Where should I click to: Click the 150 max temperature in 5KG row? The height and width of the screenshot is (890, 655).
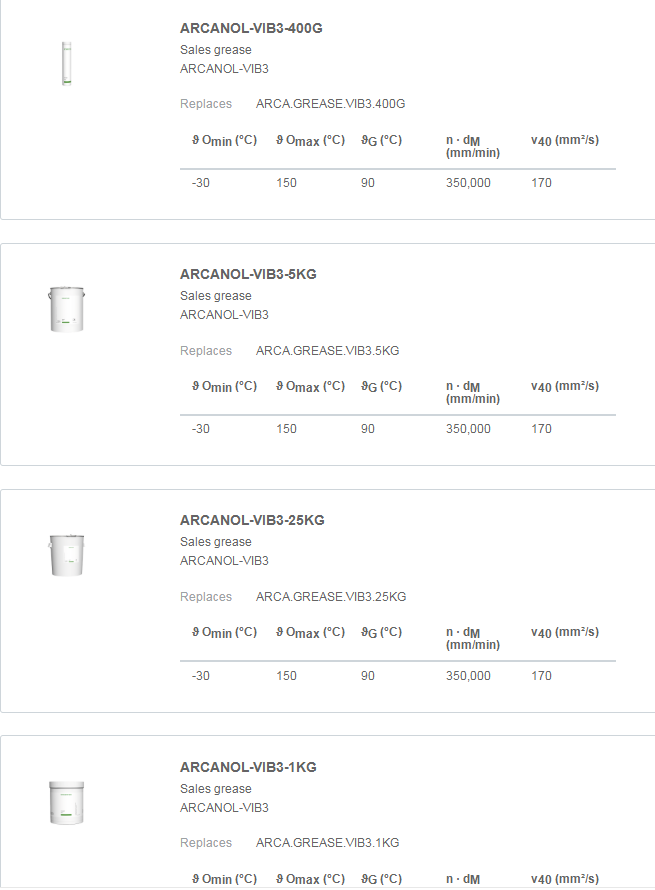(x=286, y=429)
